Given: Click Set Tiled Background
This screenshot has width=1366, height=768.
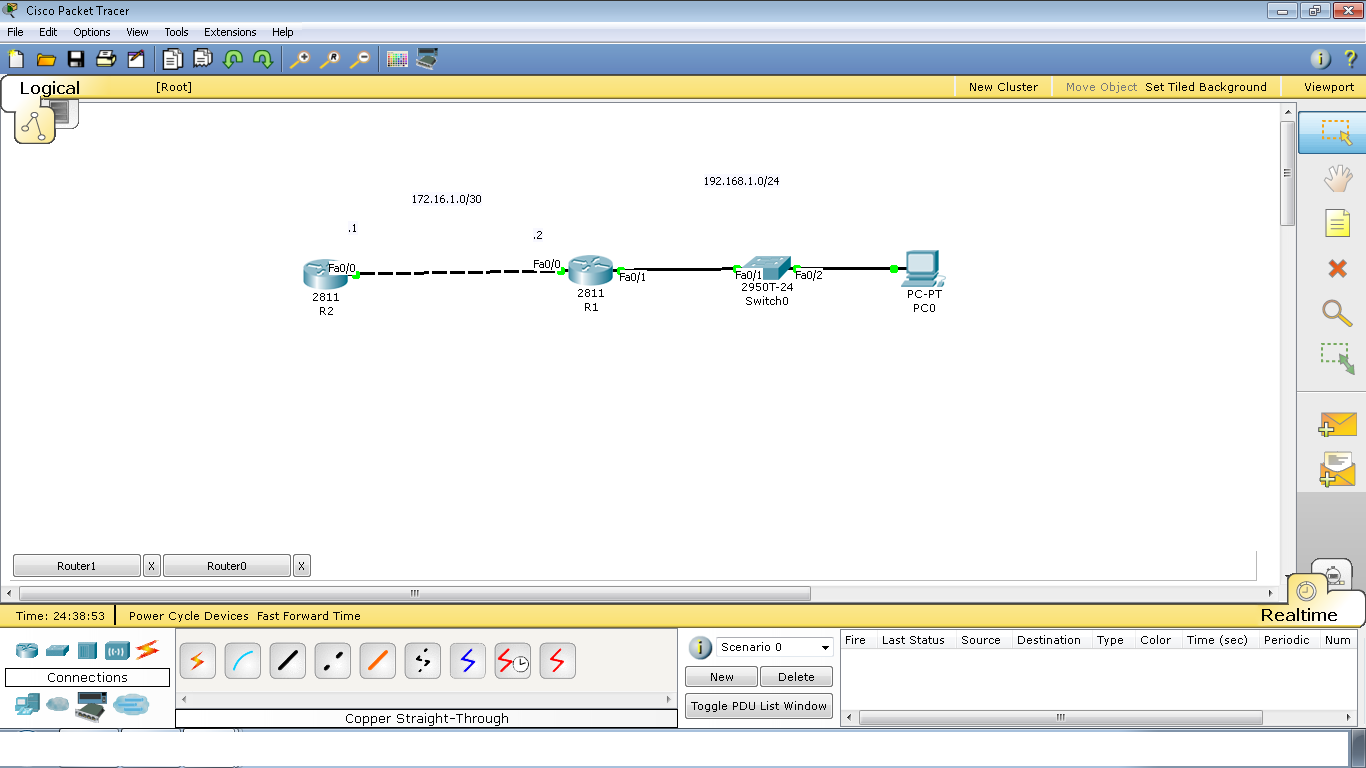Looking at the screenshot, I should pyautogui.click(x=1206, y=87).
